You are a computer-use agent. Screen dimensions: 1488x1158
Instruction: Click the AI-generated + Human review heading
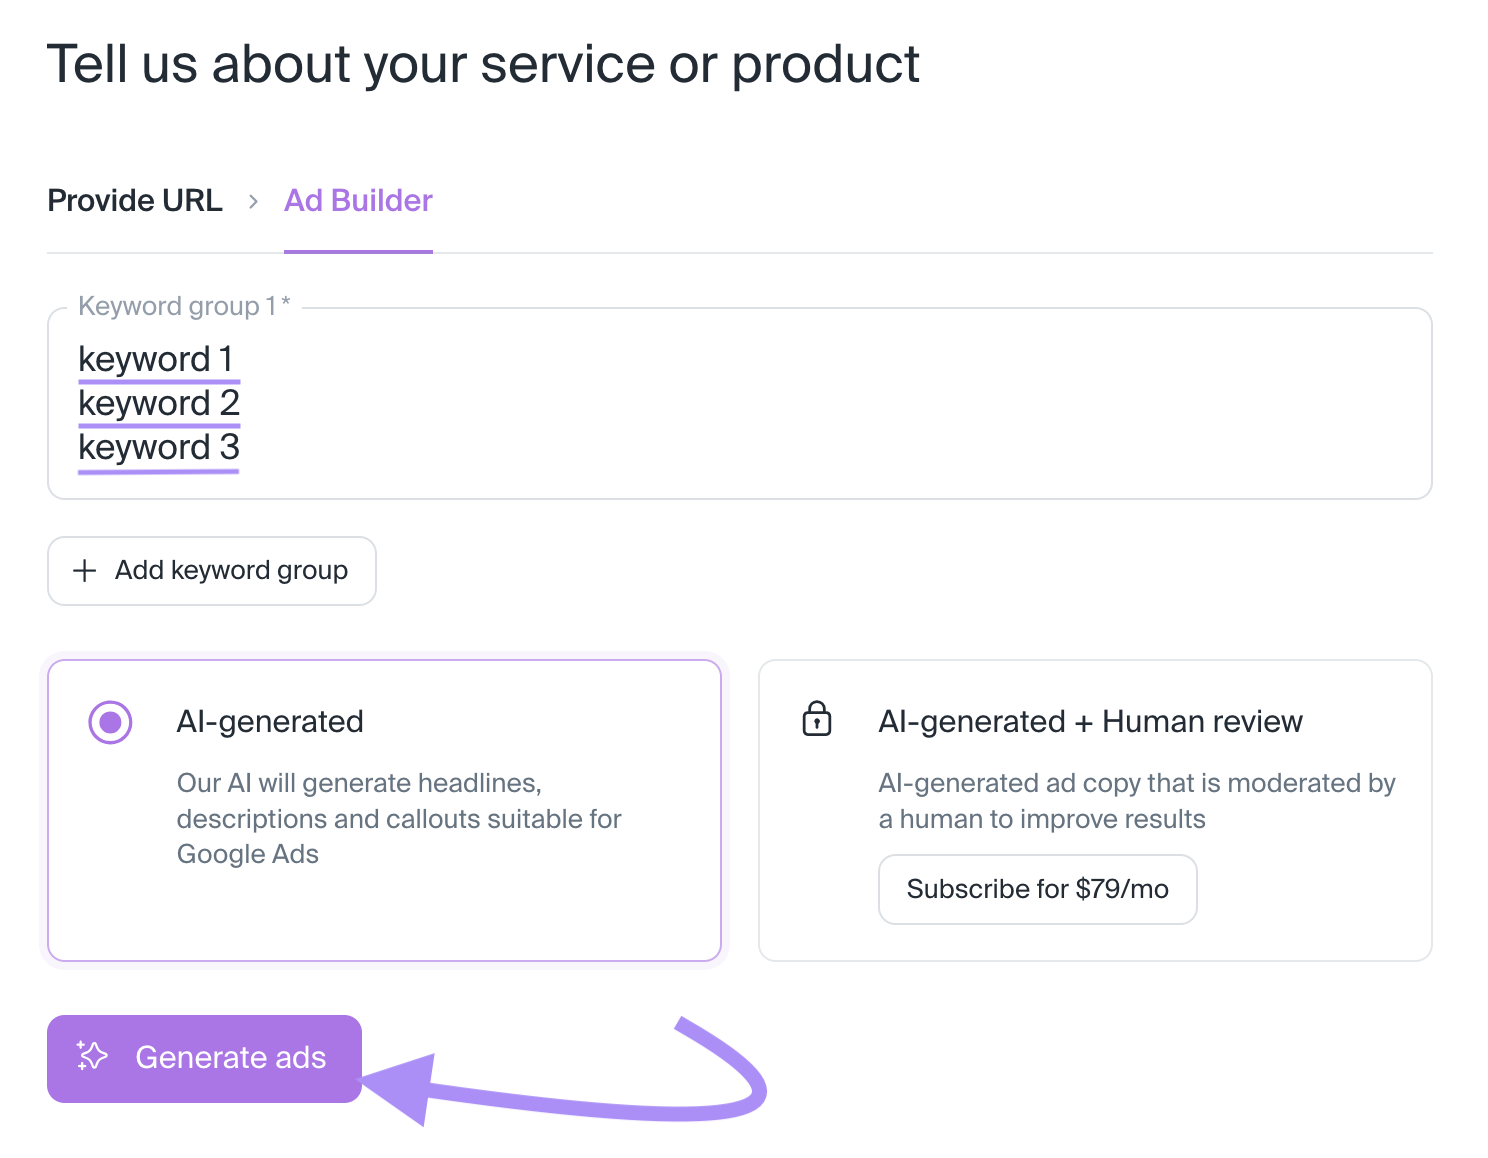(x=1091, y=720)
